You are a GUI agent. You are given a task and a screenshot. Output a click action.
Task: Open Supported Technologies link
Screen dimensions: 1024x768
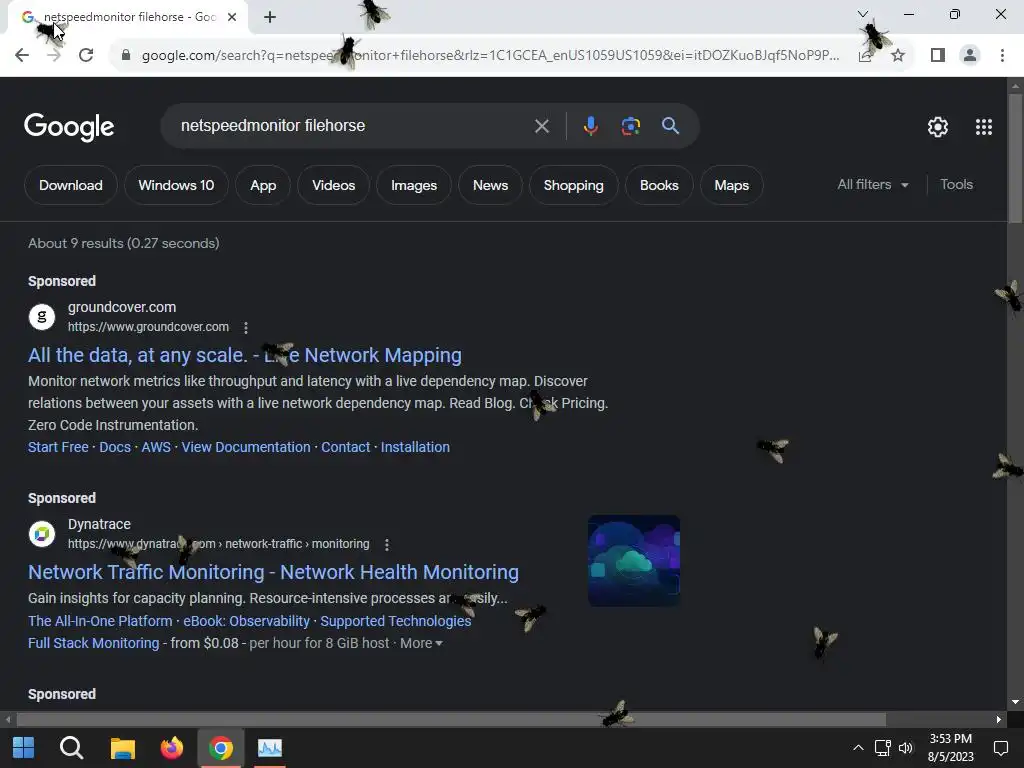point(396,621)
